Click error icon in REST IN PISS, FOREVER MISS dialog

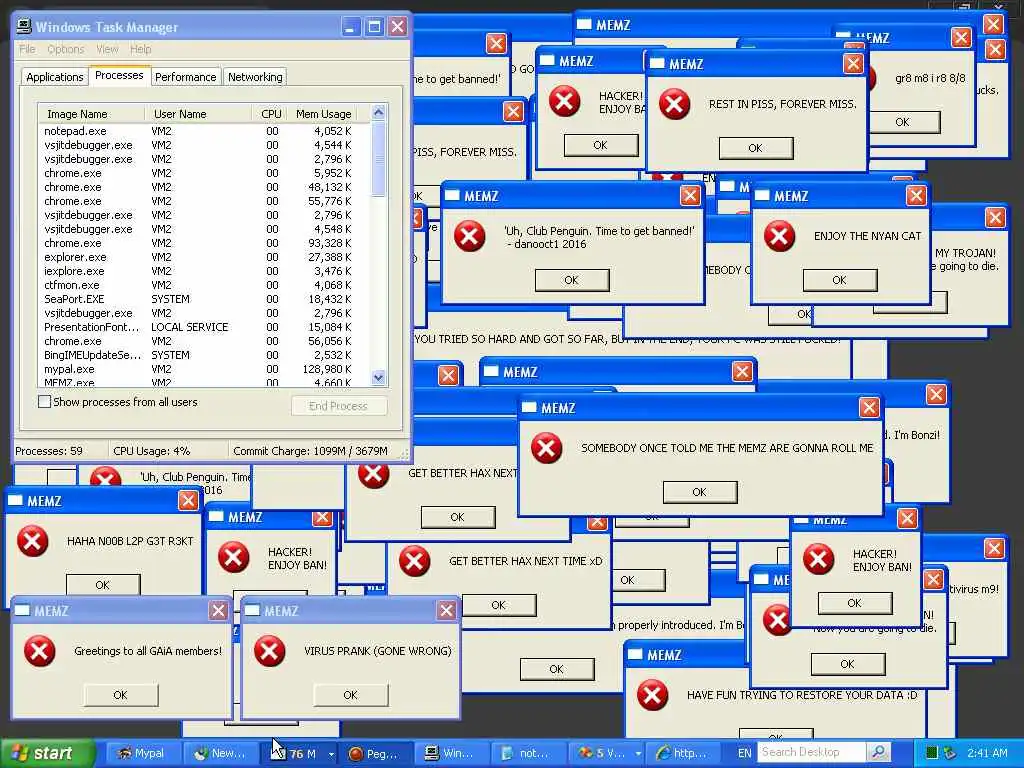pyautogui.click(x=674, y=104)
